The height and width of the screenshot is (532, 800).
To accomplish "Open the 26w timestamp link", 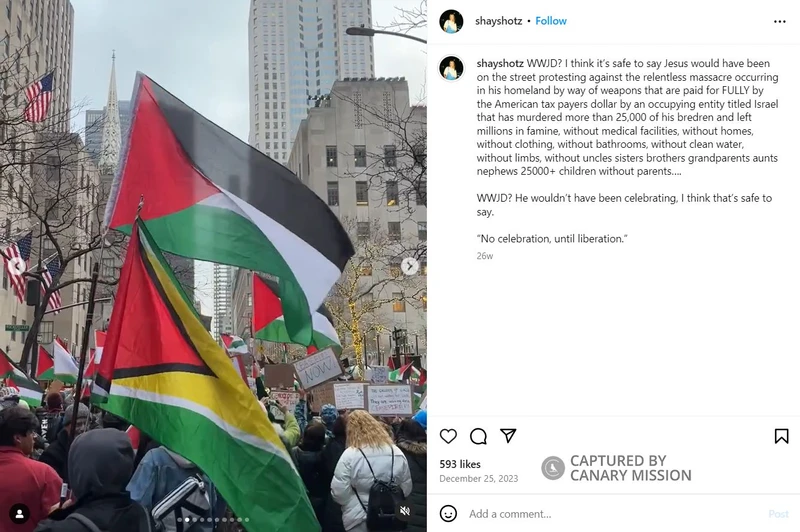I will point(485,256).
